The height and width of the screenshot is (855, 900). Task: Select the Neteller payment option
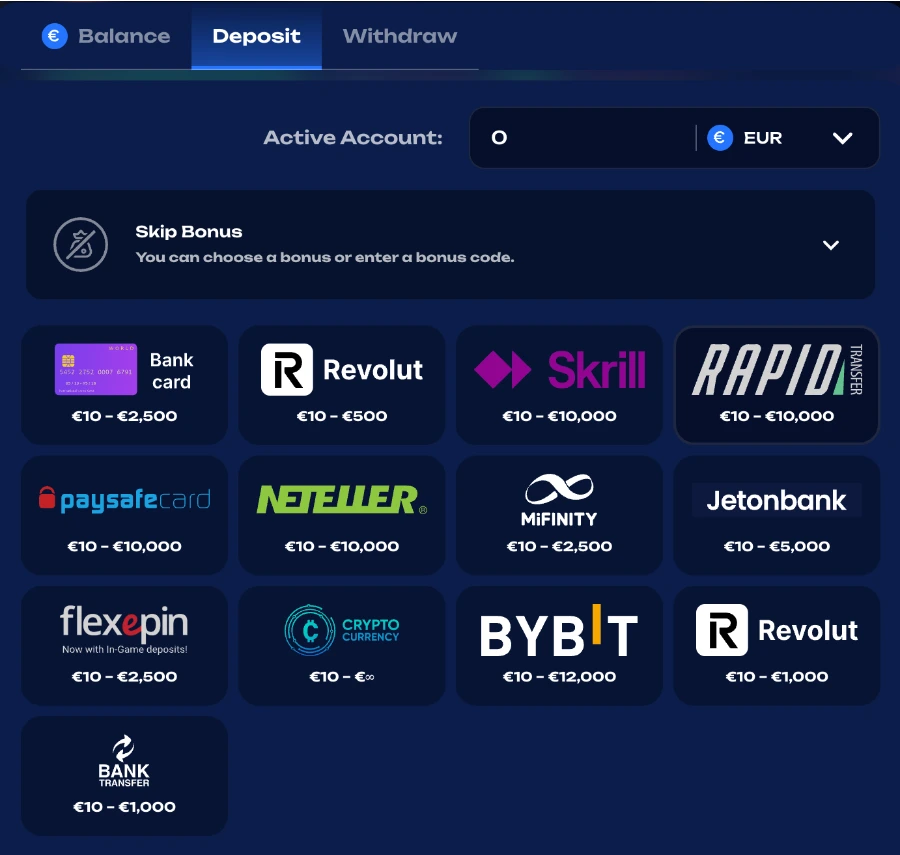(341, 515)
